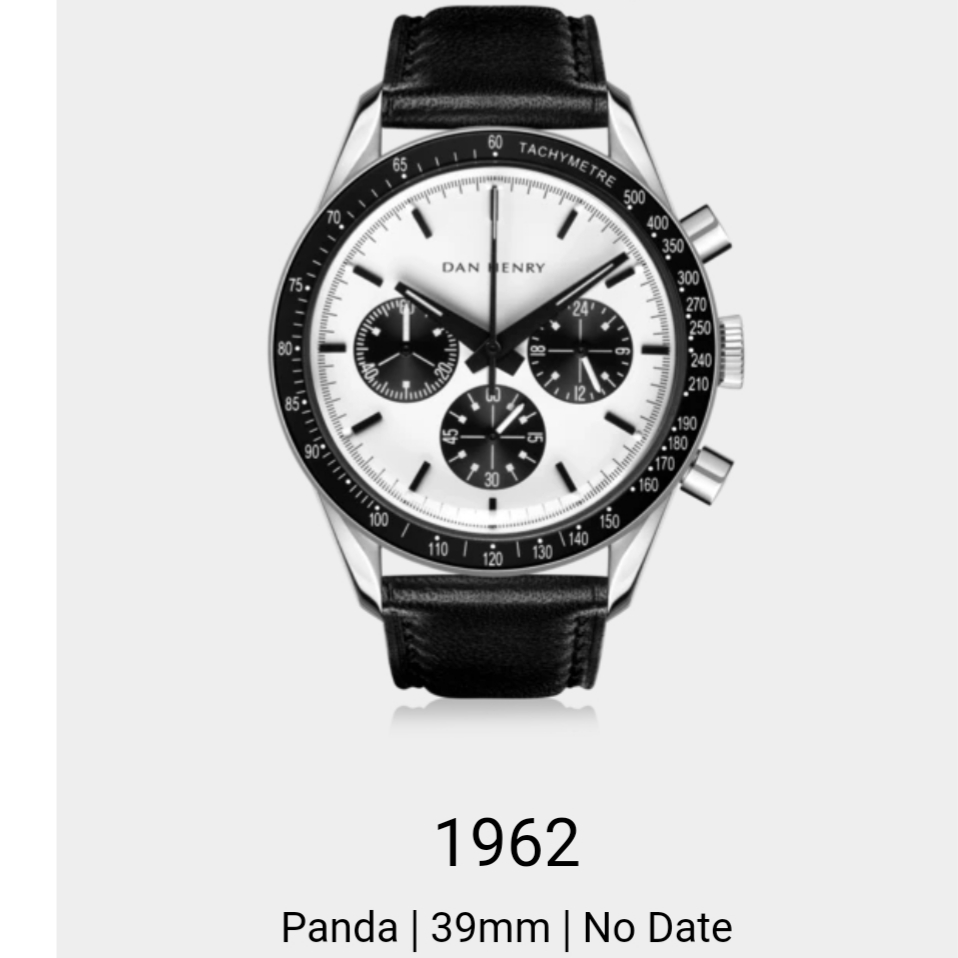The image size is (958, 958).
Task: Click the 250 marking near the crown
Action: pos(700,328)
